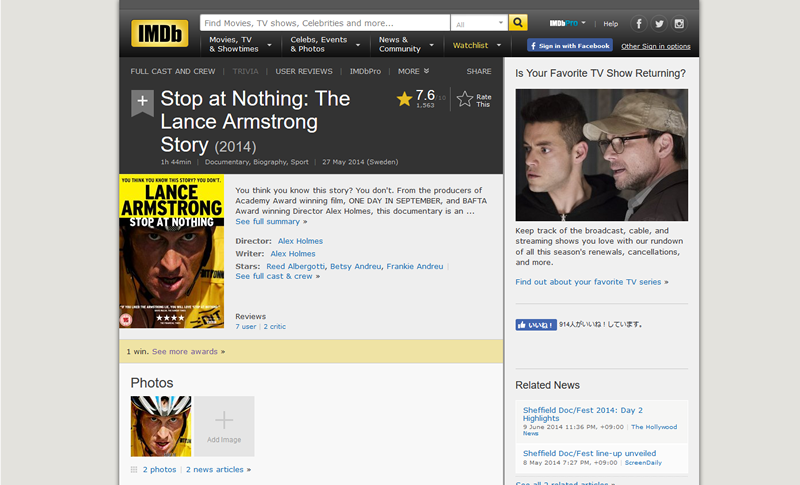Screen dimensions: 800x485
Task: Click the yellow search magnifier button
Action: [x=518, y=22]
